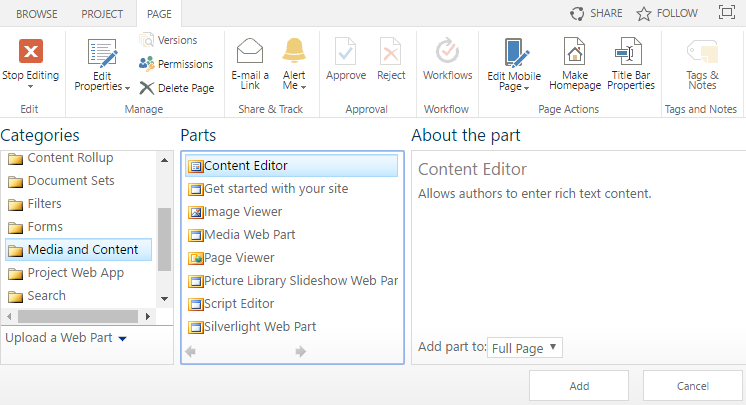Click the categories horizontal scrollbar thumb

point(78,316)
